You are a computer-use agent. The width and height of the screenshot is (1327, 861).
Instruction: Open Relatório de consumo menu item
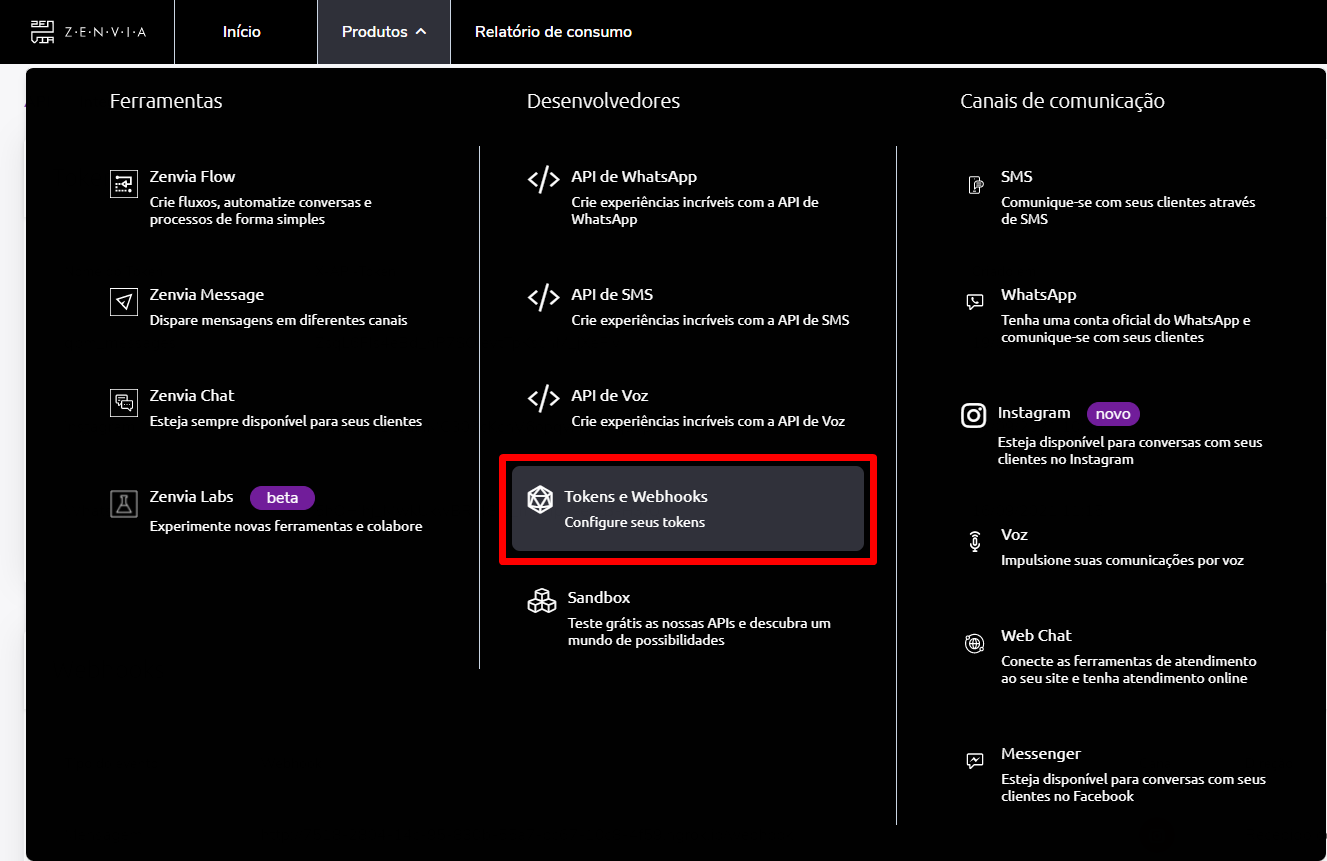(553, 32)
